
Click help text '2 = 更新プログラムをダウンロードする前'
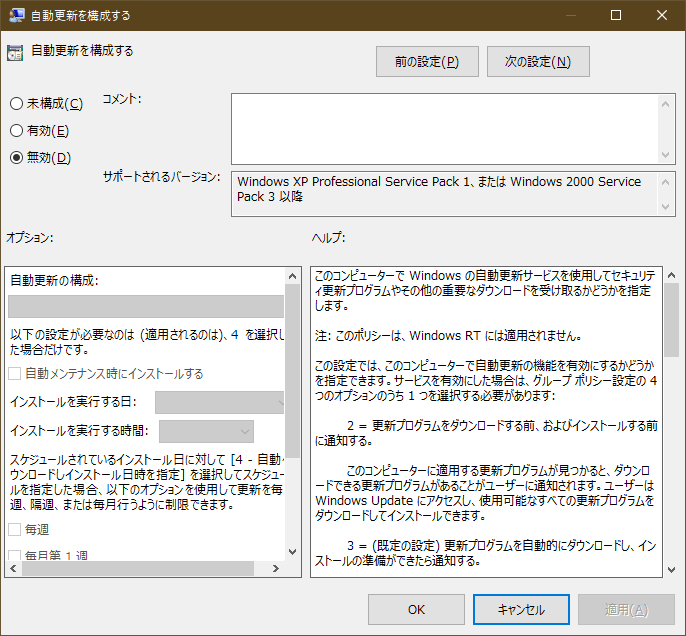[x=443, y=426]
